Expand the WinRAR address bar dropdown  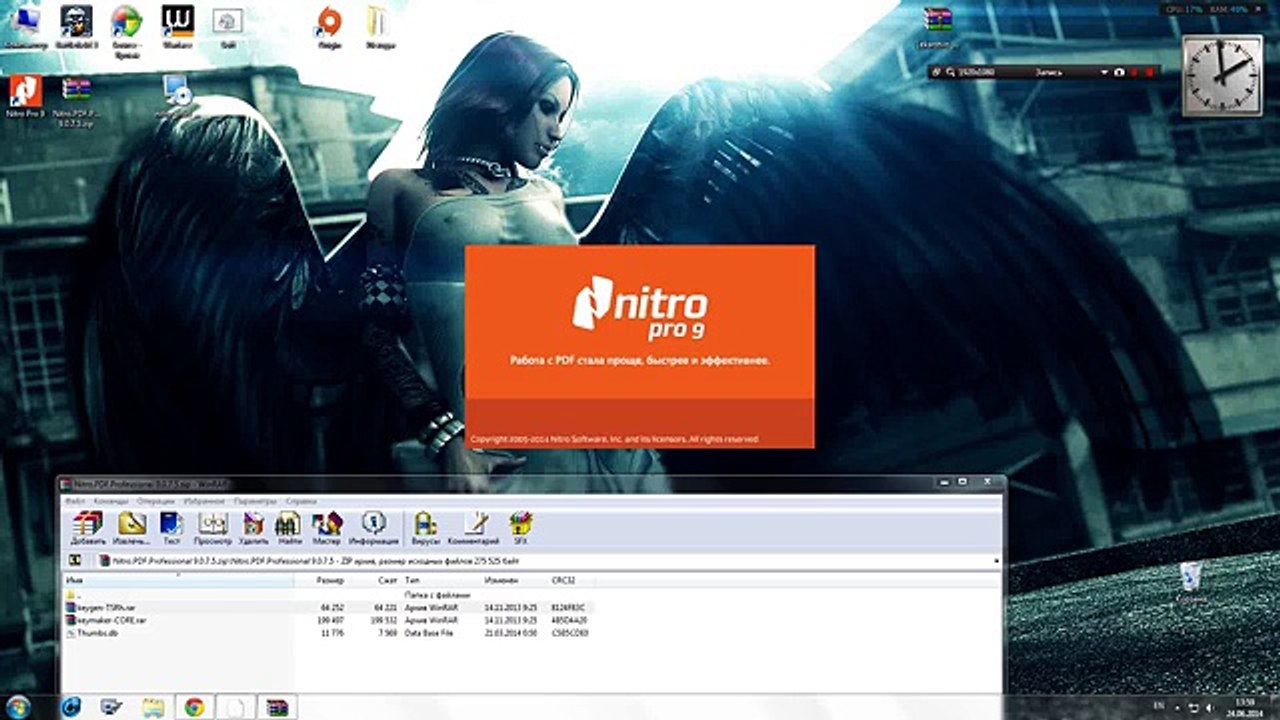(996, 561)
